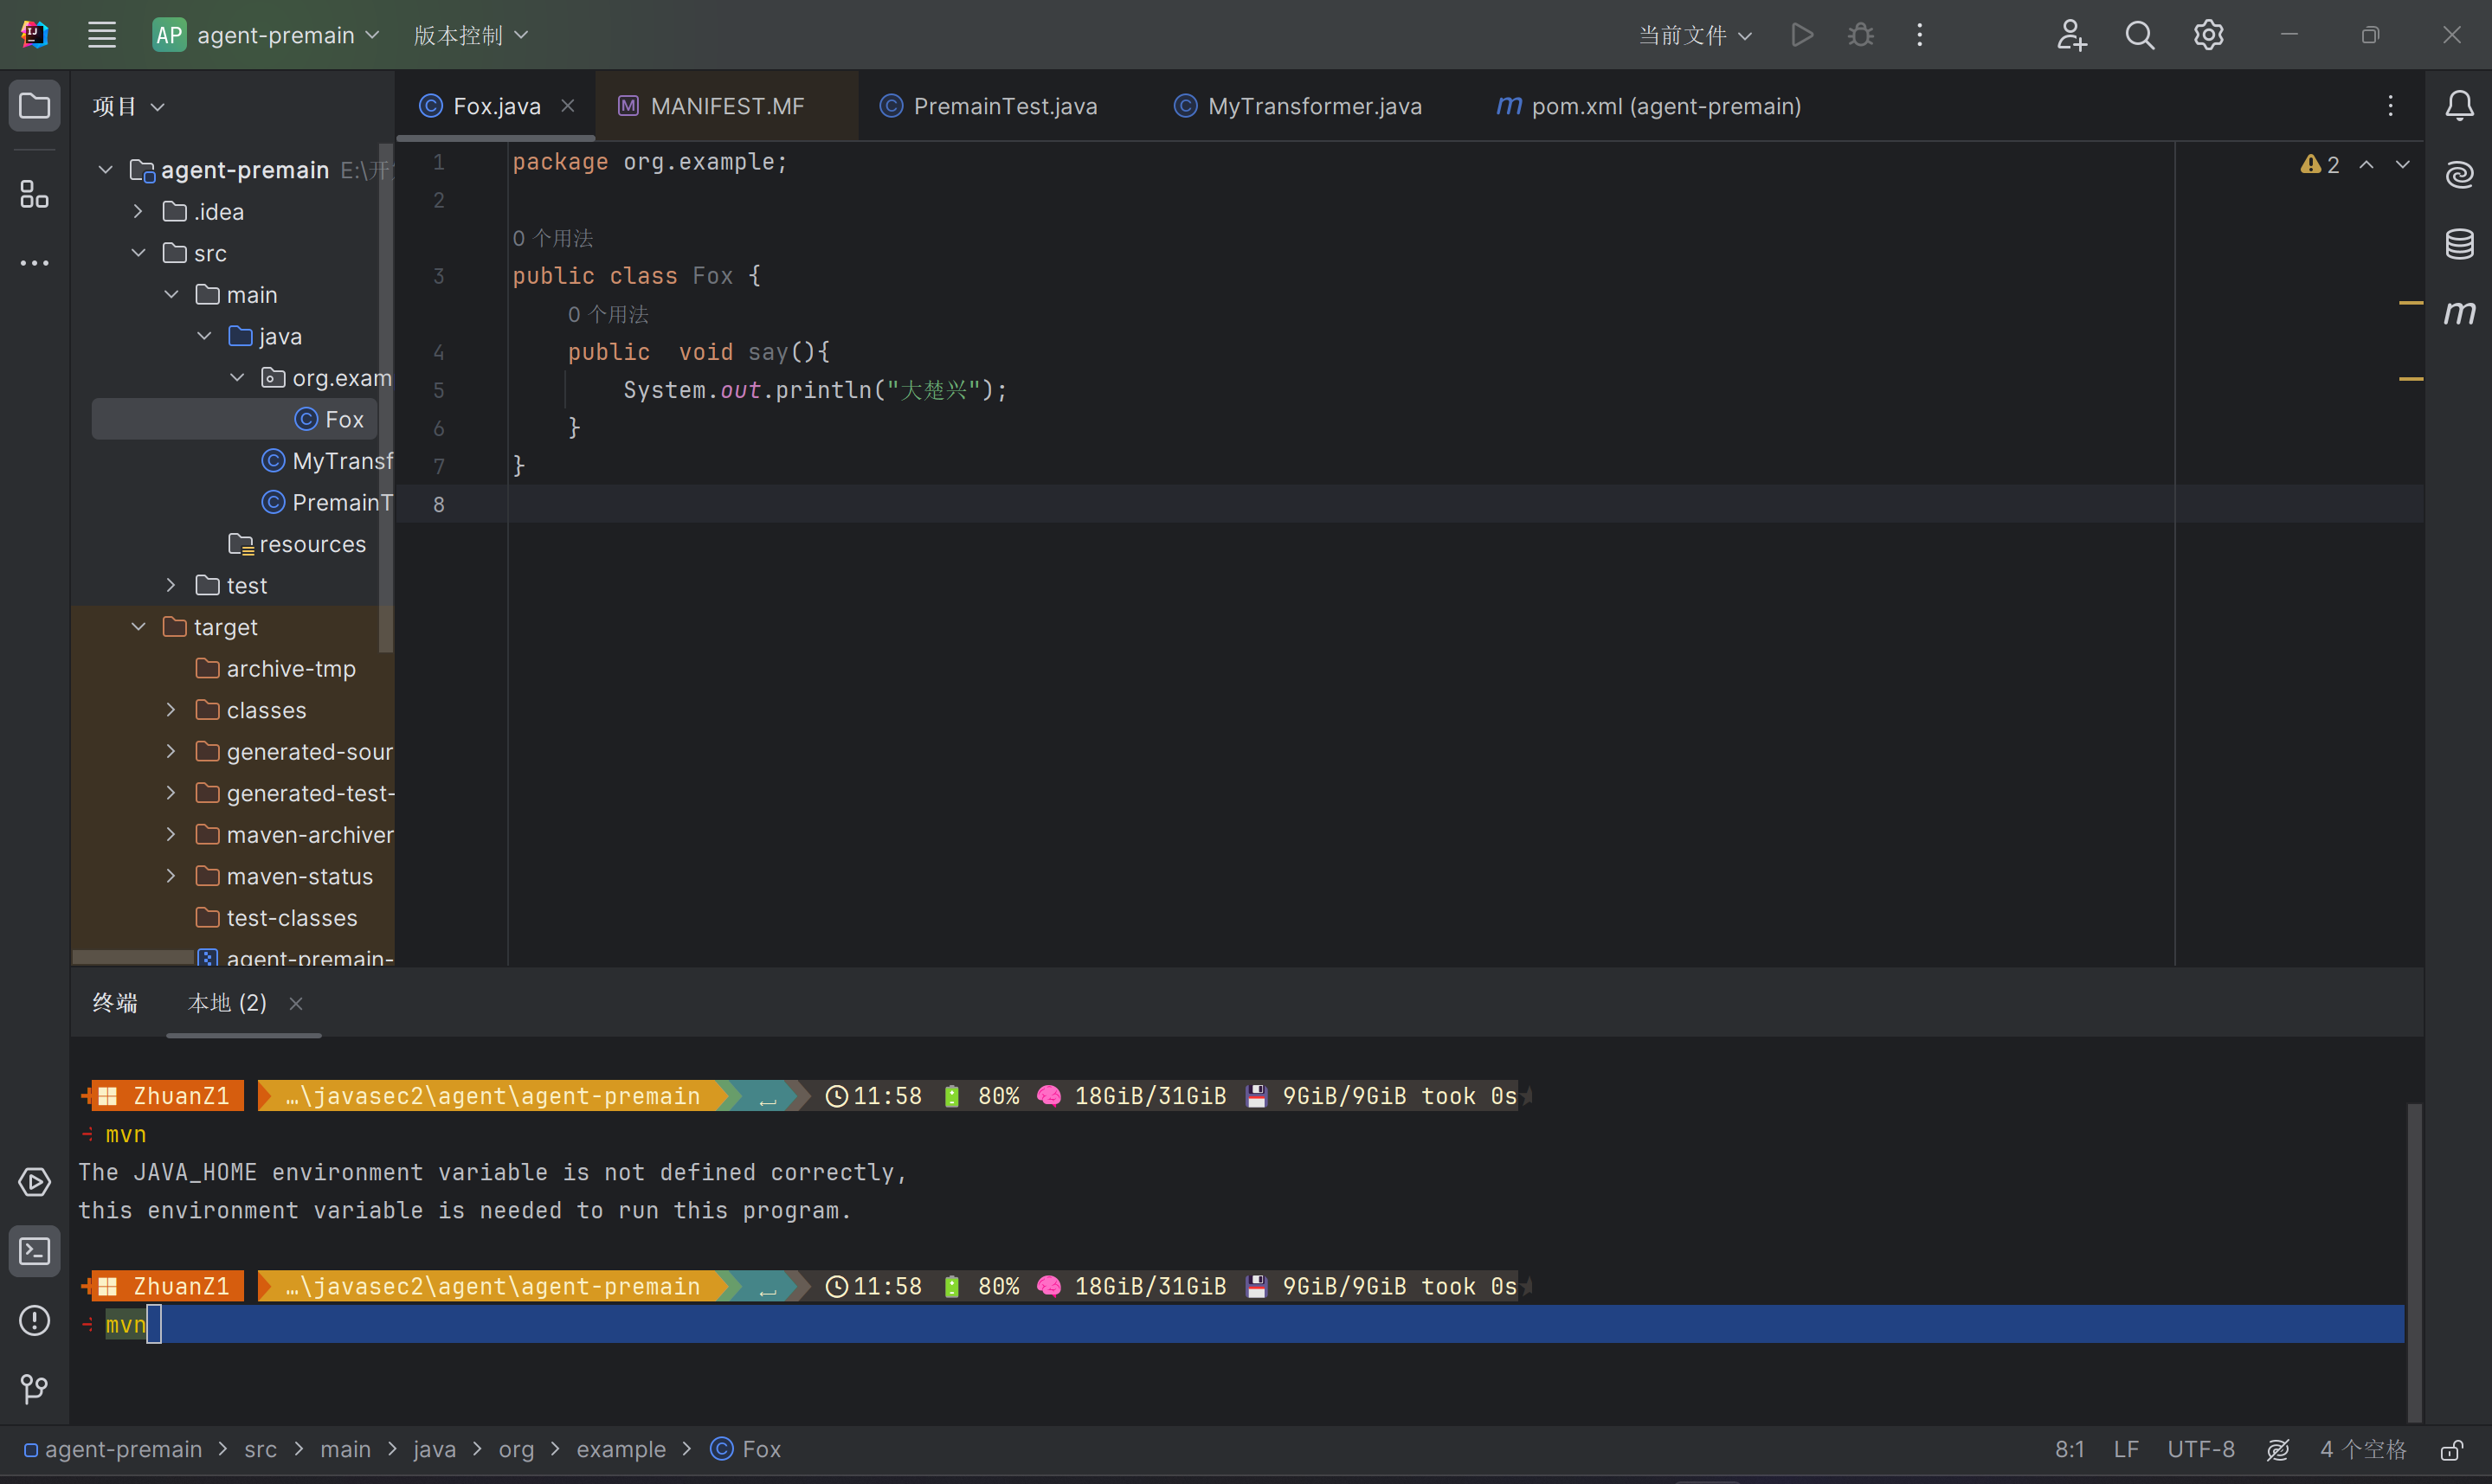Screen dimensions: 2492x1484
Task: Toggle the Project tool window folder icon
Action: [34, 106]
